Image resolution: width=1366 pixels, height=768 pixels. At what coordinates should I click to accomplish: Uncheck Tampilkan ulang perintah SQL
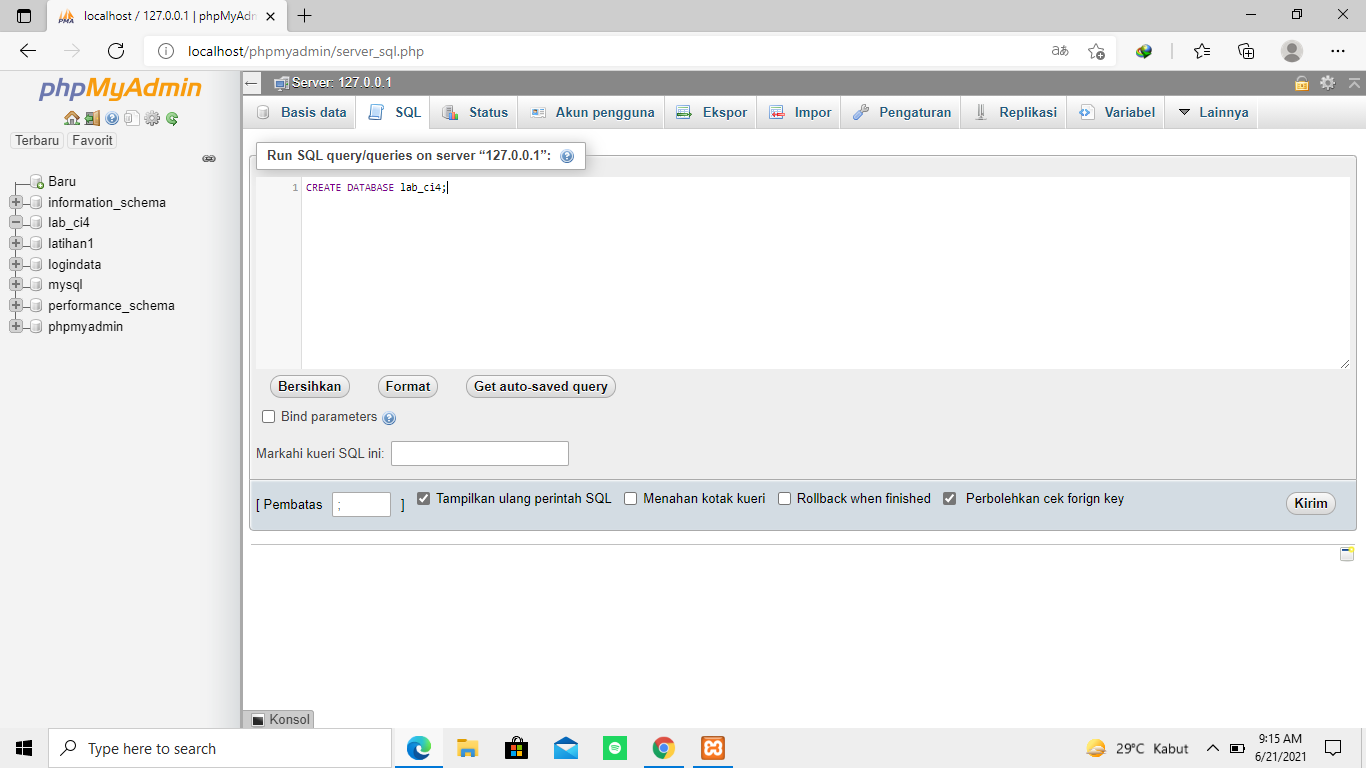(423, 497)
